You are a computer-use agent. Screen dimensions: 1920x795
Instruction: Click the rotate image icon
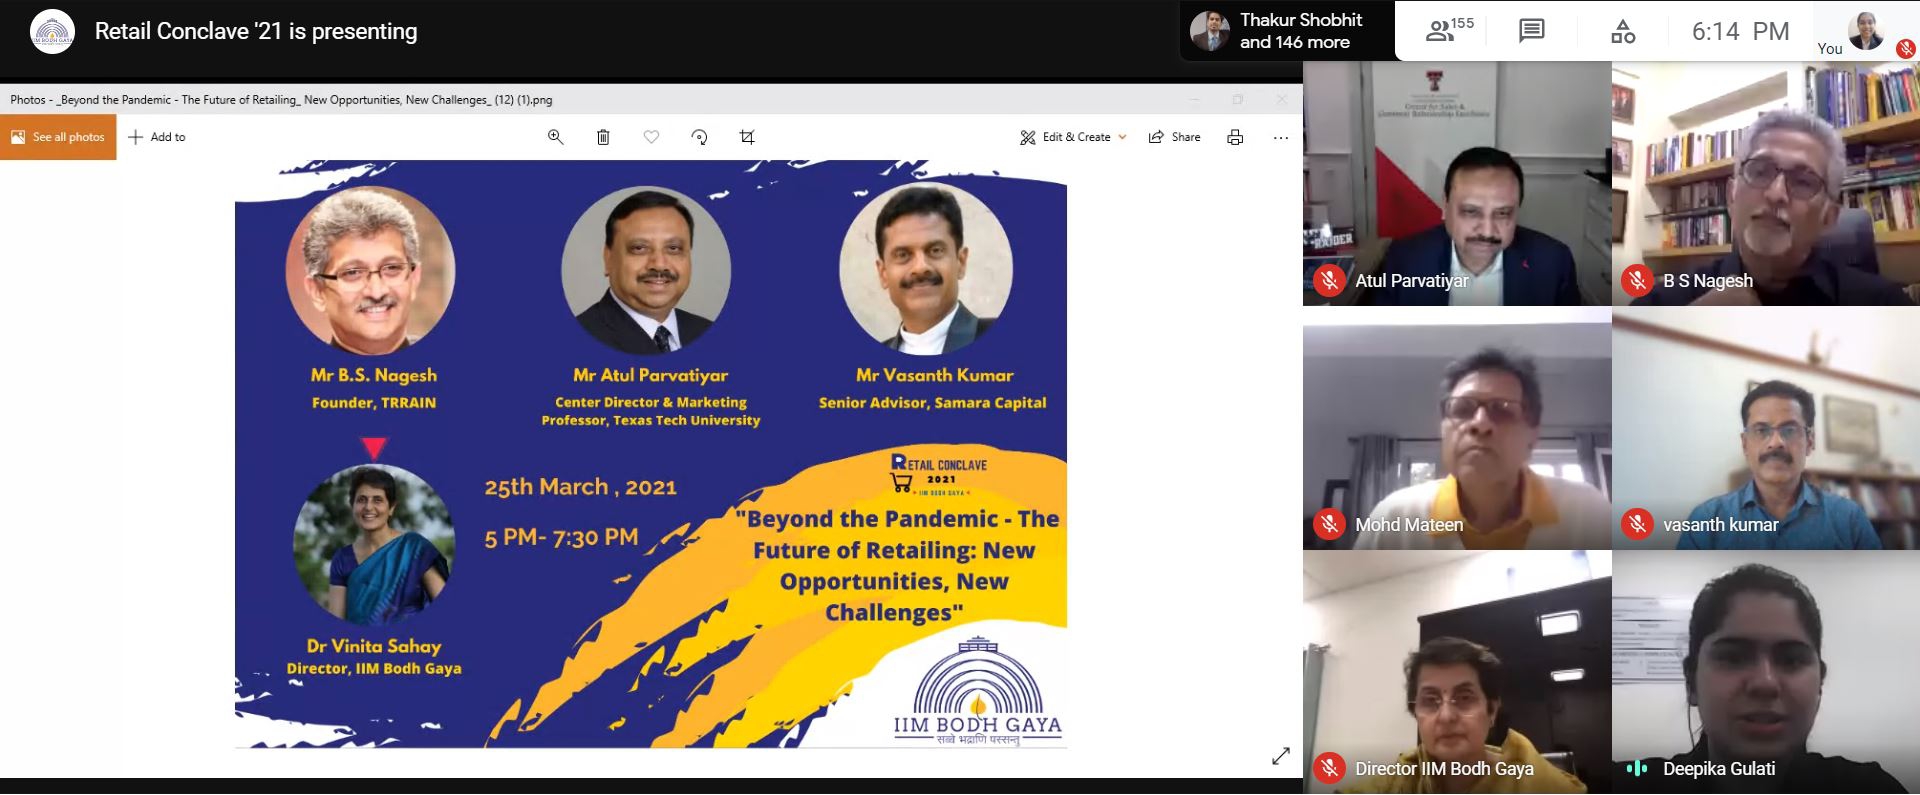pyautogui.click(x=699, y=137)
